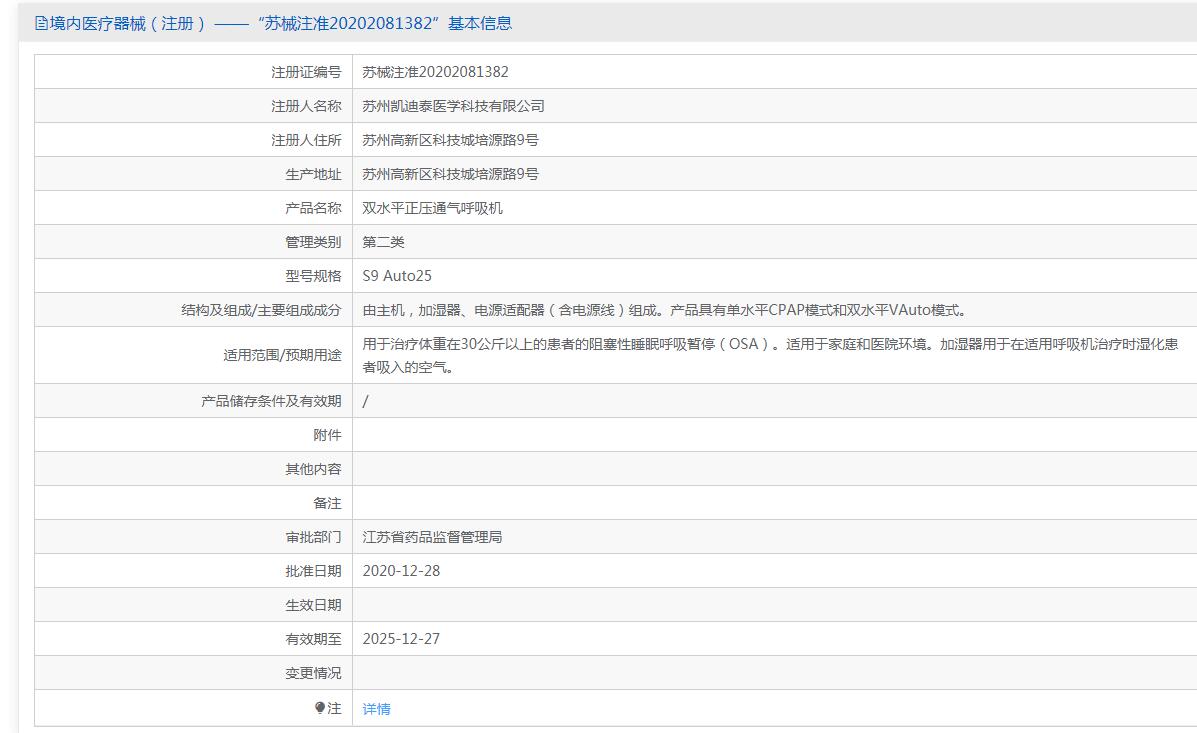Click the lightbulb icon next to 注
1197x733 pixels.
pos(320,708)
